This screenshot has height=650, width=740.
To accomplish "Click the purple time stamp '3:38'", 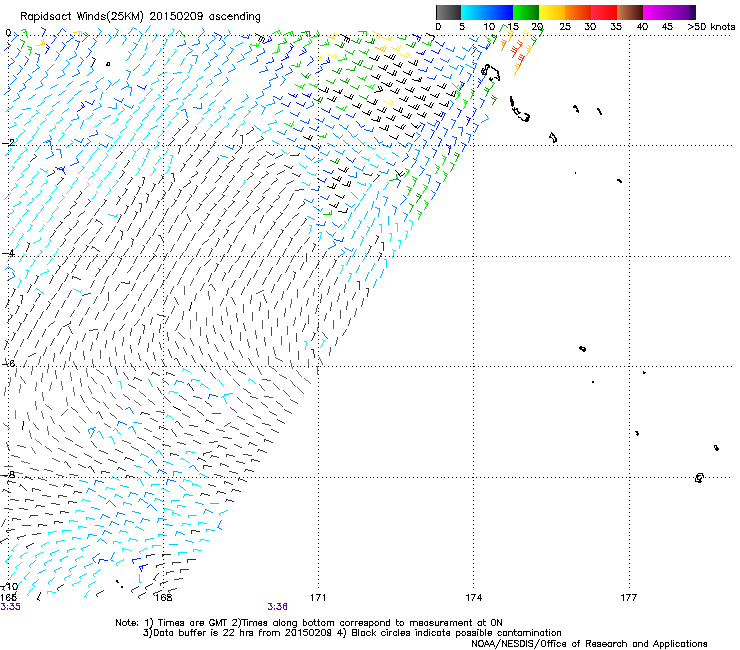I will [x=278, y=607].
